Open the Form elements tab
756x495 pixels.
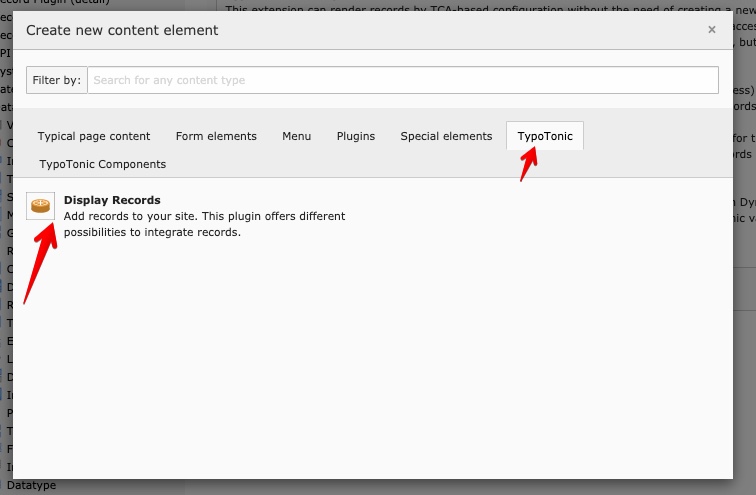[x=216, y=136]
